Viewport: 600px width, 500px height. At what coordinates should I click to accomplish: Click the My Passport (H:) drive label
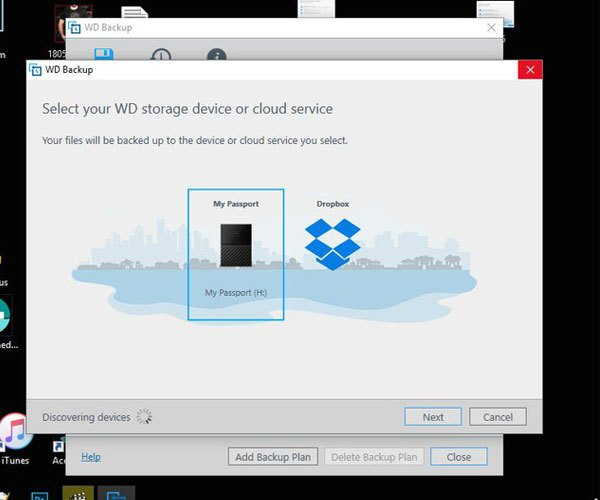pos(235,293)
